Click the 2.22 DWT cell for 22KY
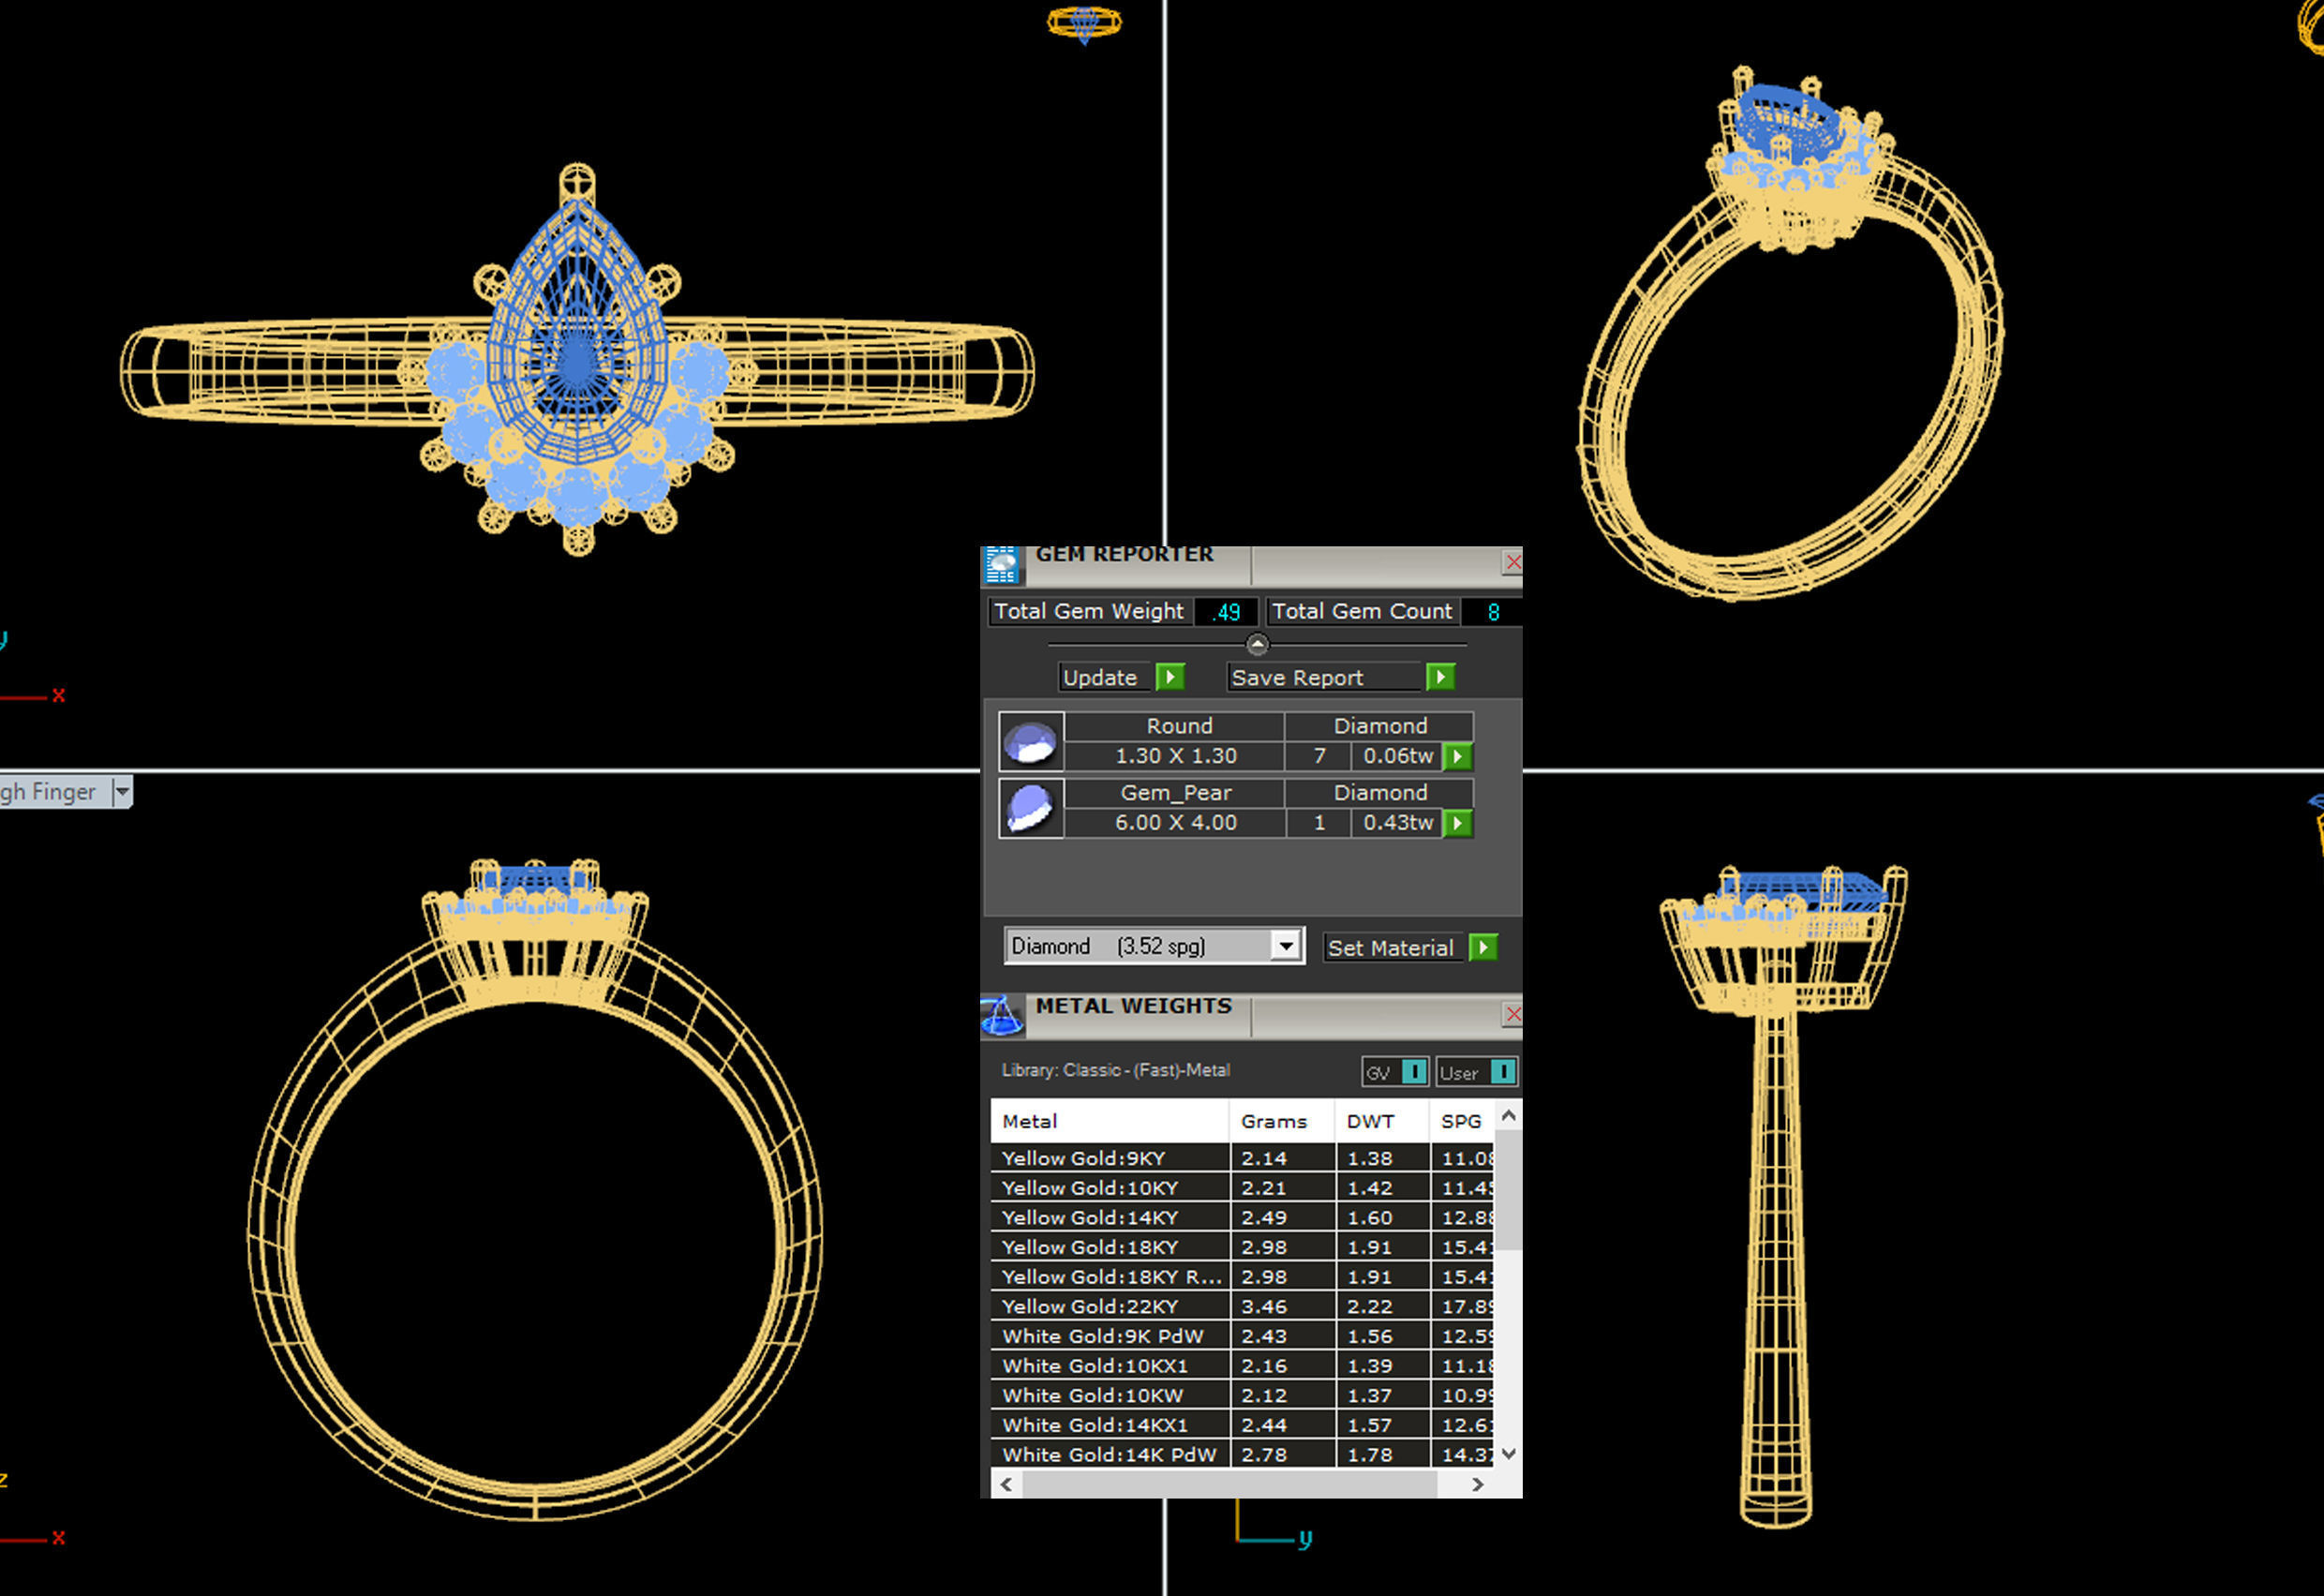 [1382, 1306]
